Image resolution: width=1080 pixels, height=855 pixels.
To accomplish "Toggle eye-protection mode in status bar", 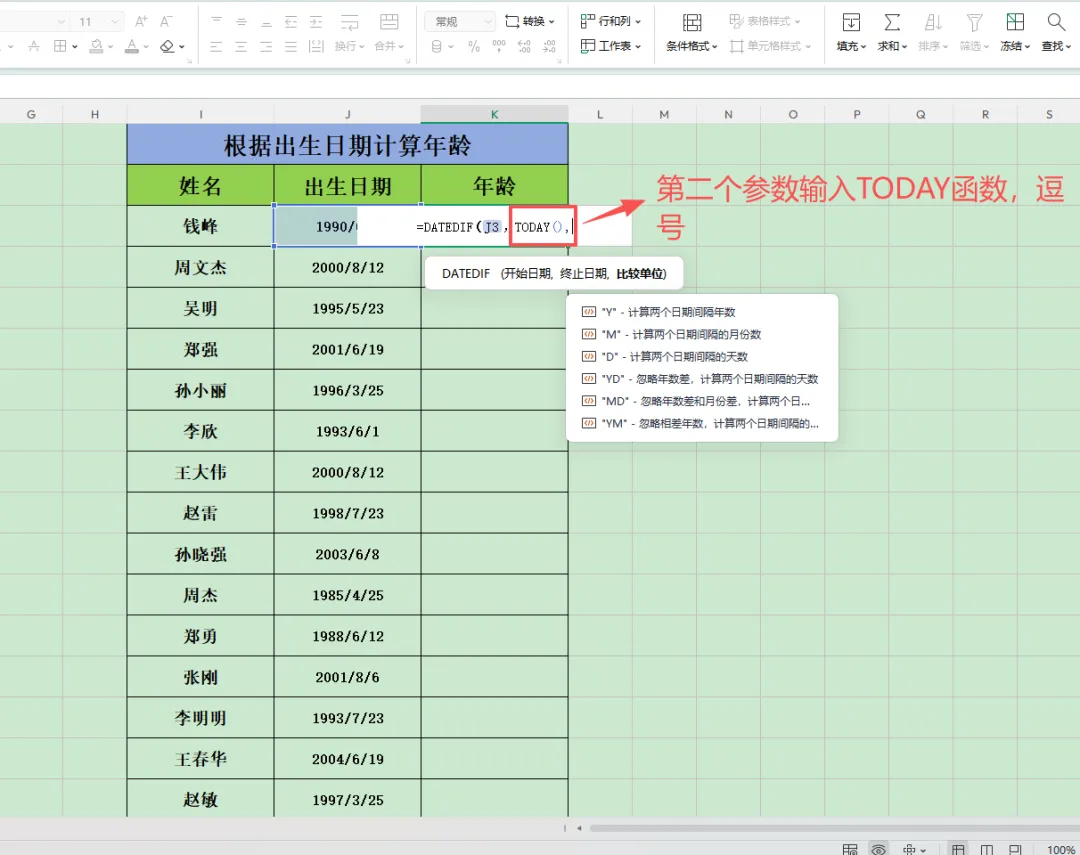I will click(878, 849).
